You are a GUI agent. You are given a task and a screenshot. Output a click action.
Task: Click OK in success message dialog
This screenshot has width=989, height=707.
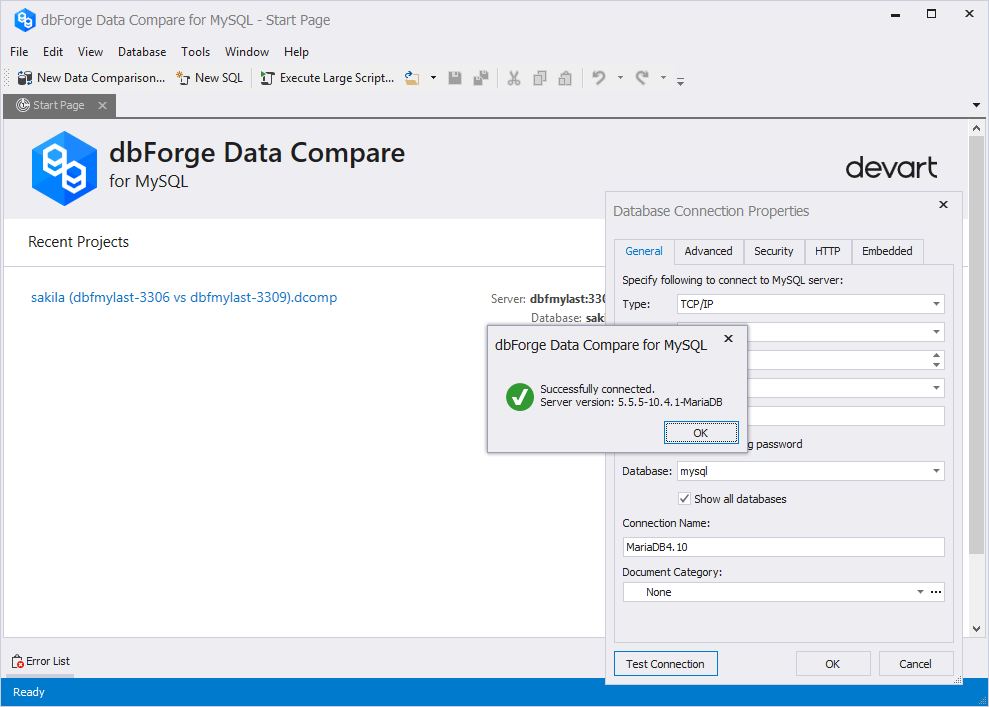(x=701, y=433)
